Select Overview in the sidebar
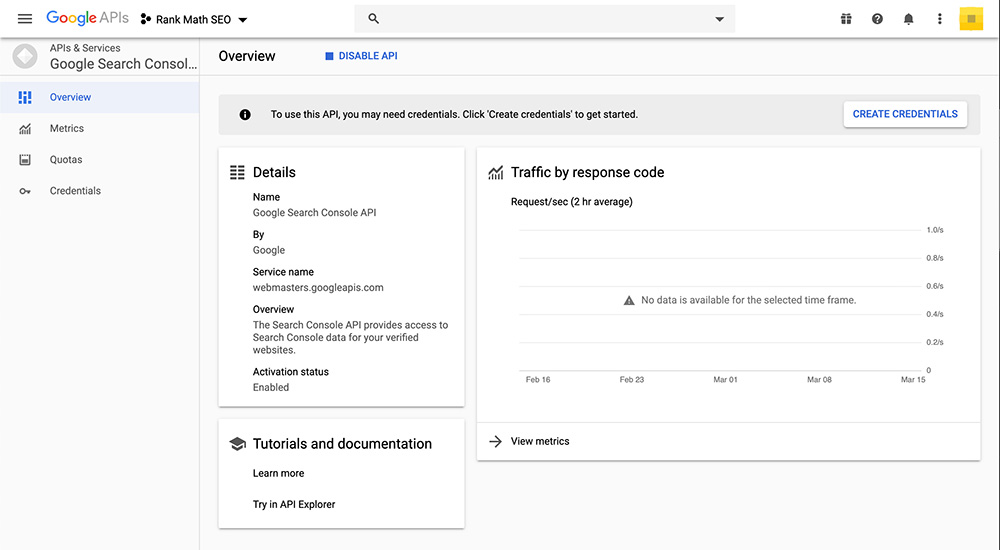1000x550 pixels. 70,97
